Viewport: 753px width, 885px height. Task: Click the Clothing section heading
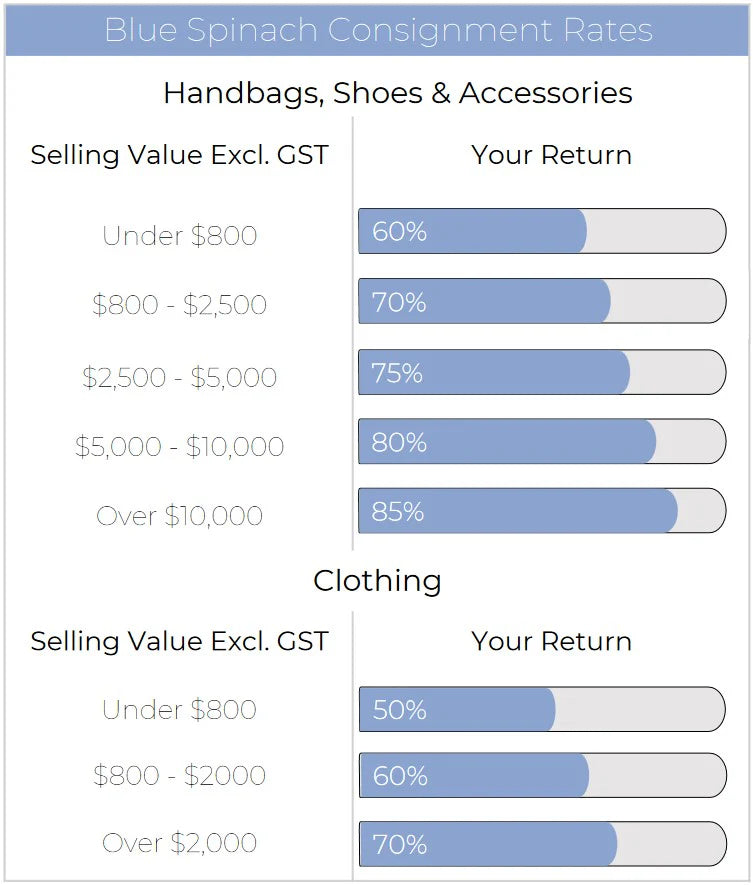click(377, 581)
